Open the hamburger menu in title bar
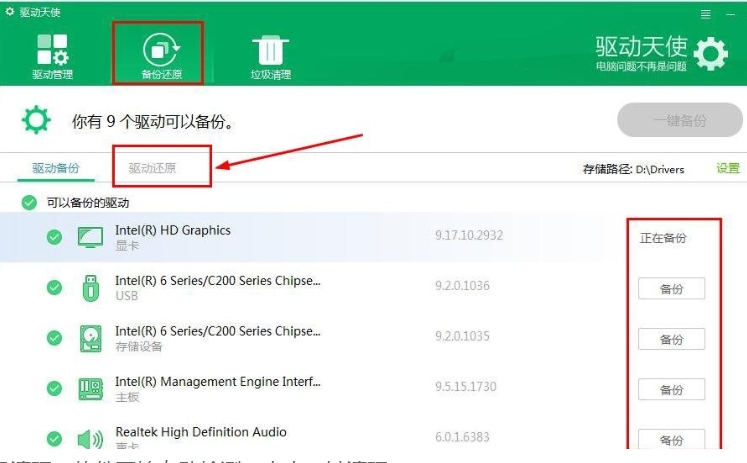The image size is (747, 463). point(706,14)
